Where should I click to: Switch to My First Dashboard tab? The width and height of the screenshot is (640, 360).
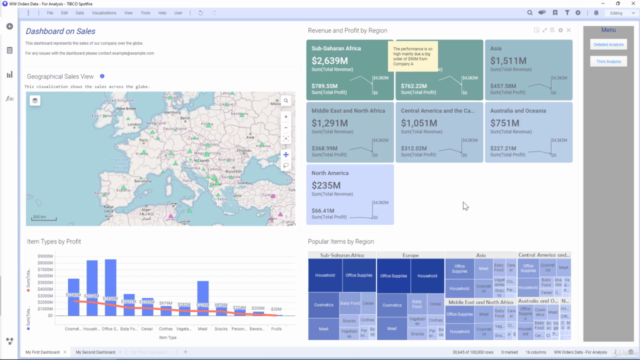pos(42,352)
